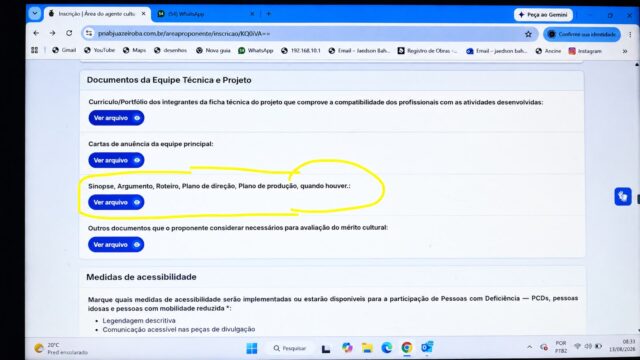Open the desenhos bookmark
This screenshot has width=640, height=360.
point(170,50)
